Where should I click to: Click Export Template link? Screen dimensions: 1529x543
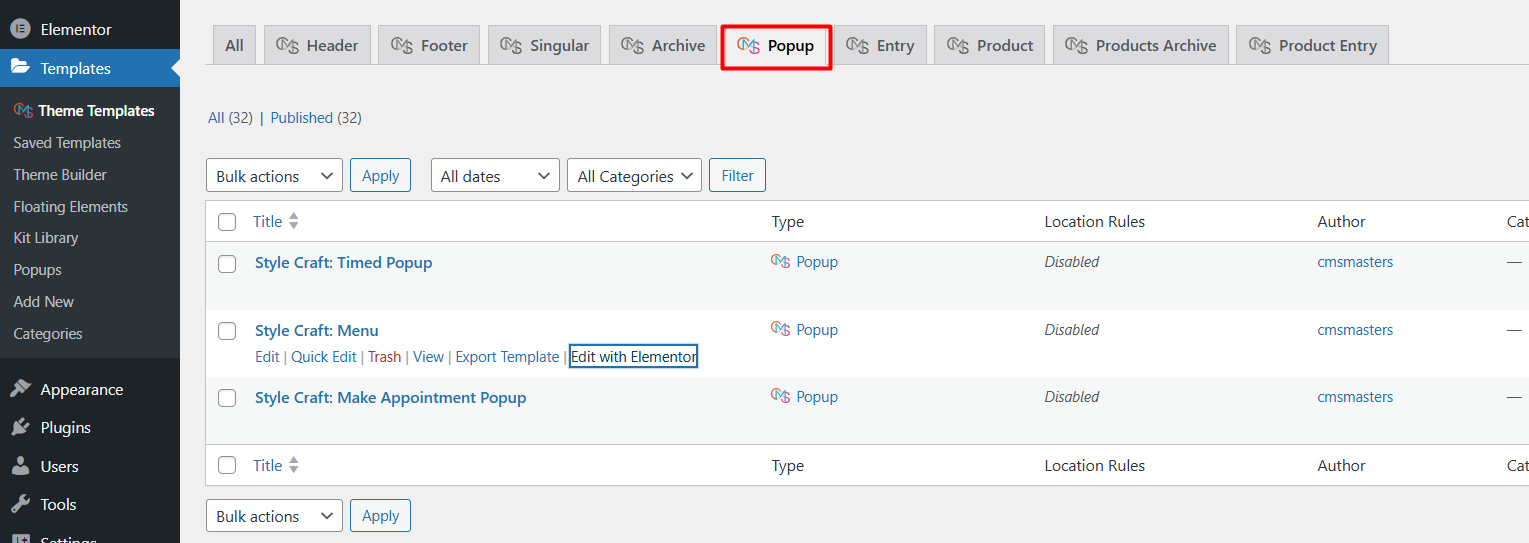click(x=507, y=357)
